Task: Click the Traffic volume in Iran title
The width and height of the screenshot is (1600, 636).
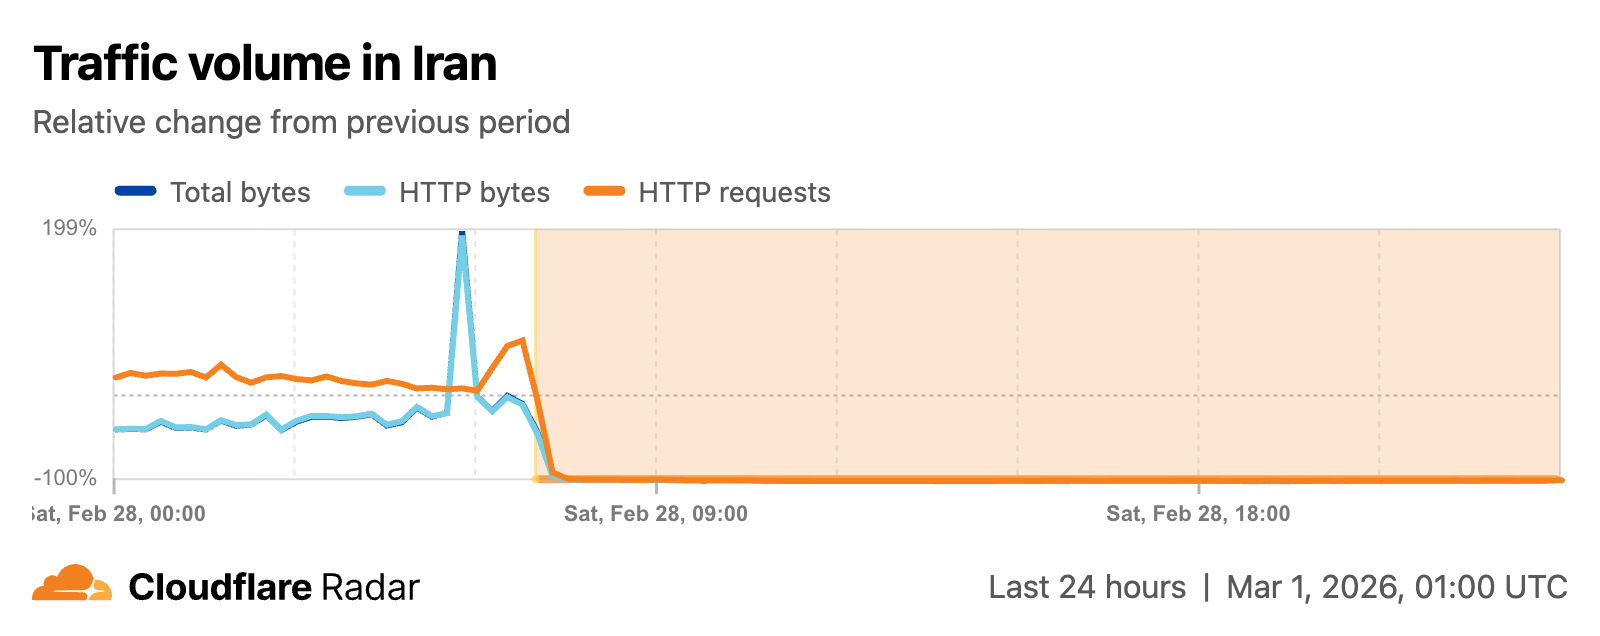Action: [x=265, y=64]
